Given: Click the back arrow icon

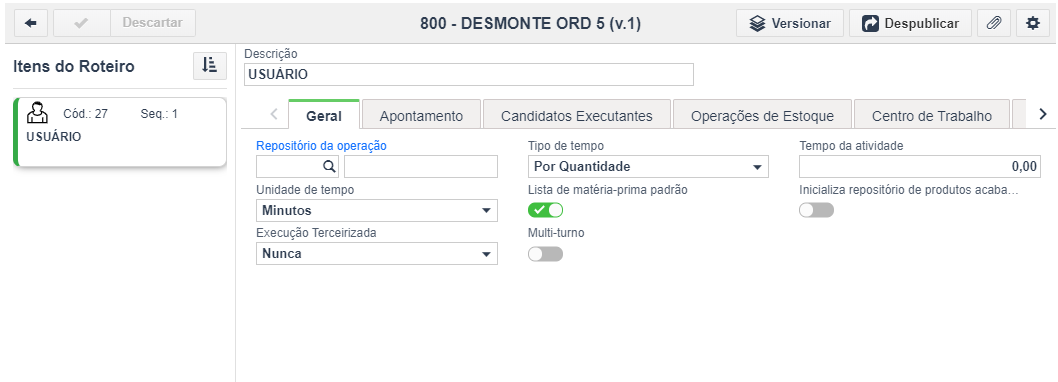Looking at the screenshot, I should [30, 23].
